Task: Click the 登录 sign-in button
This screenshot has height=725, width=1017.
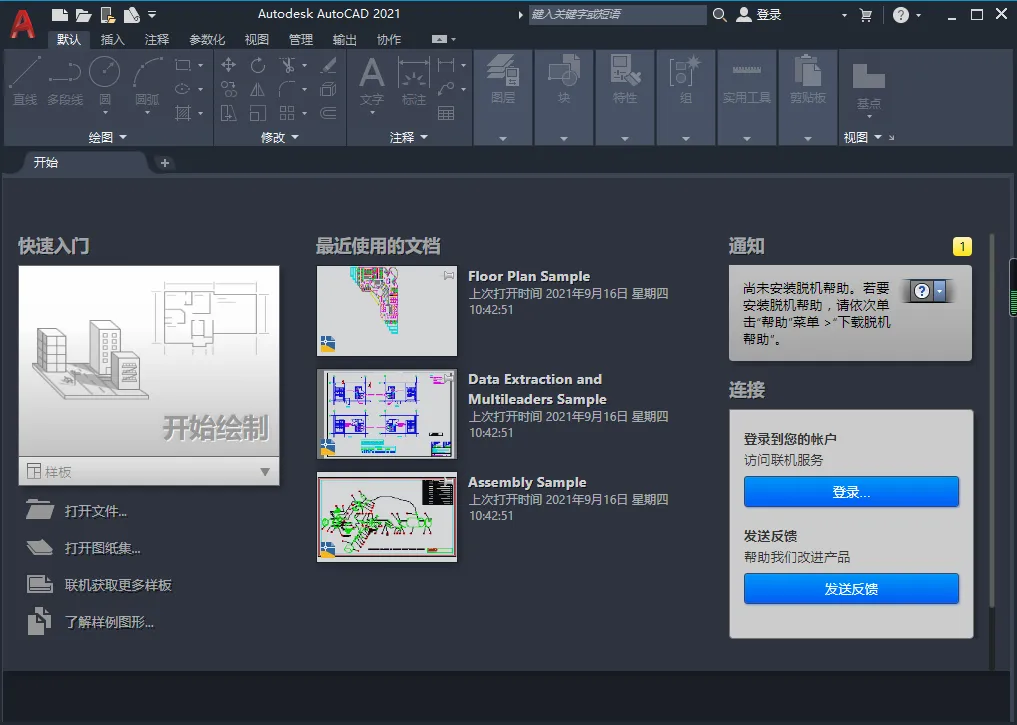Action: [x=850, y=491]
